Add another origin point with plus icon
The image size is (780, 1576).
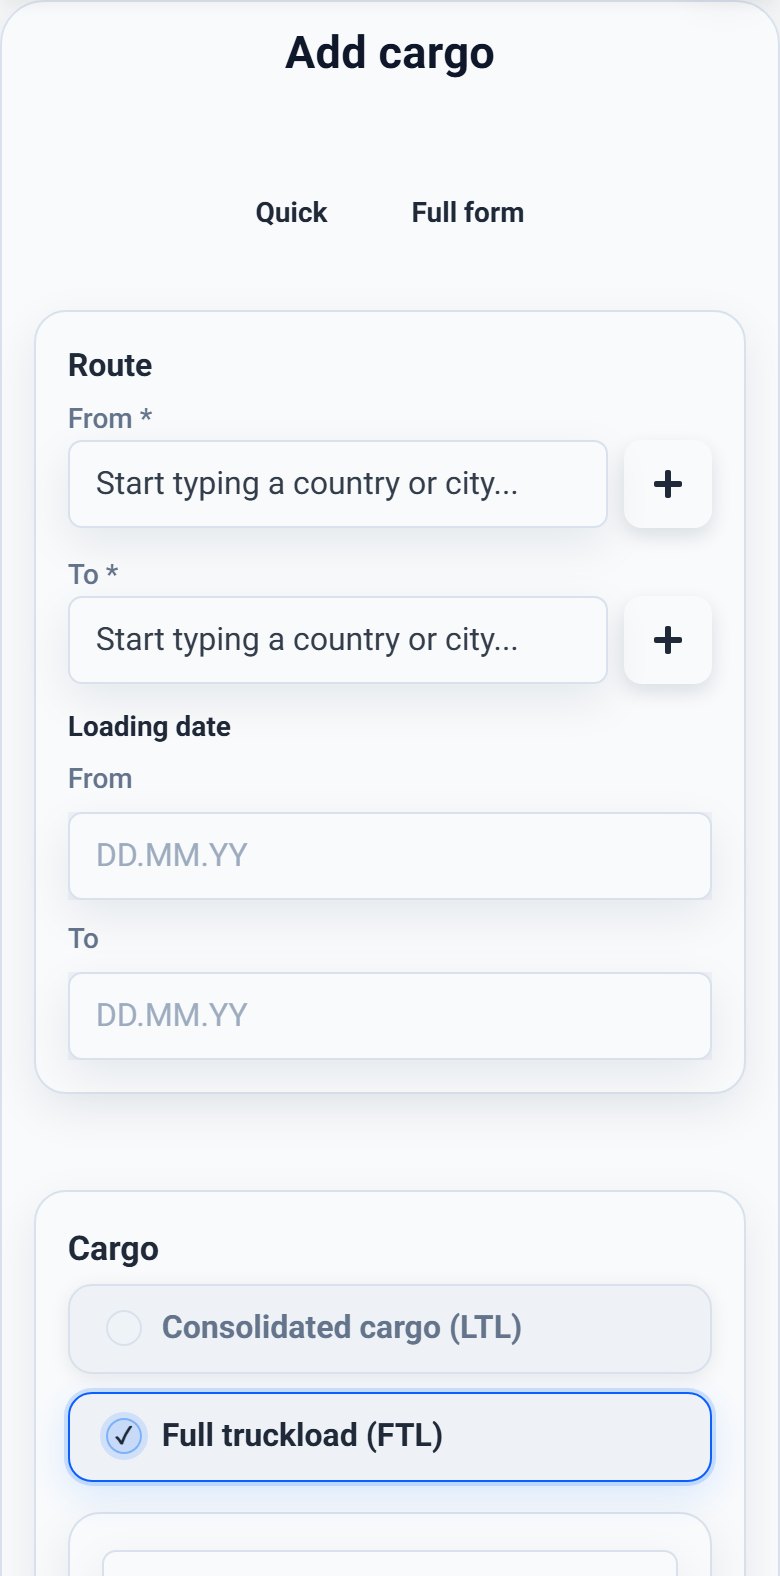(668, 484)
